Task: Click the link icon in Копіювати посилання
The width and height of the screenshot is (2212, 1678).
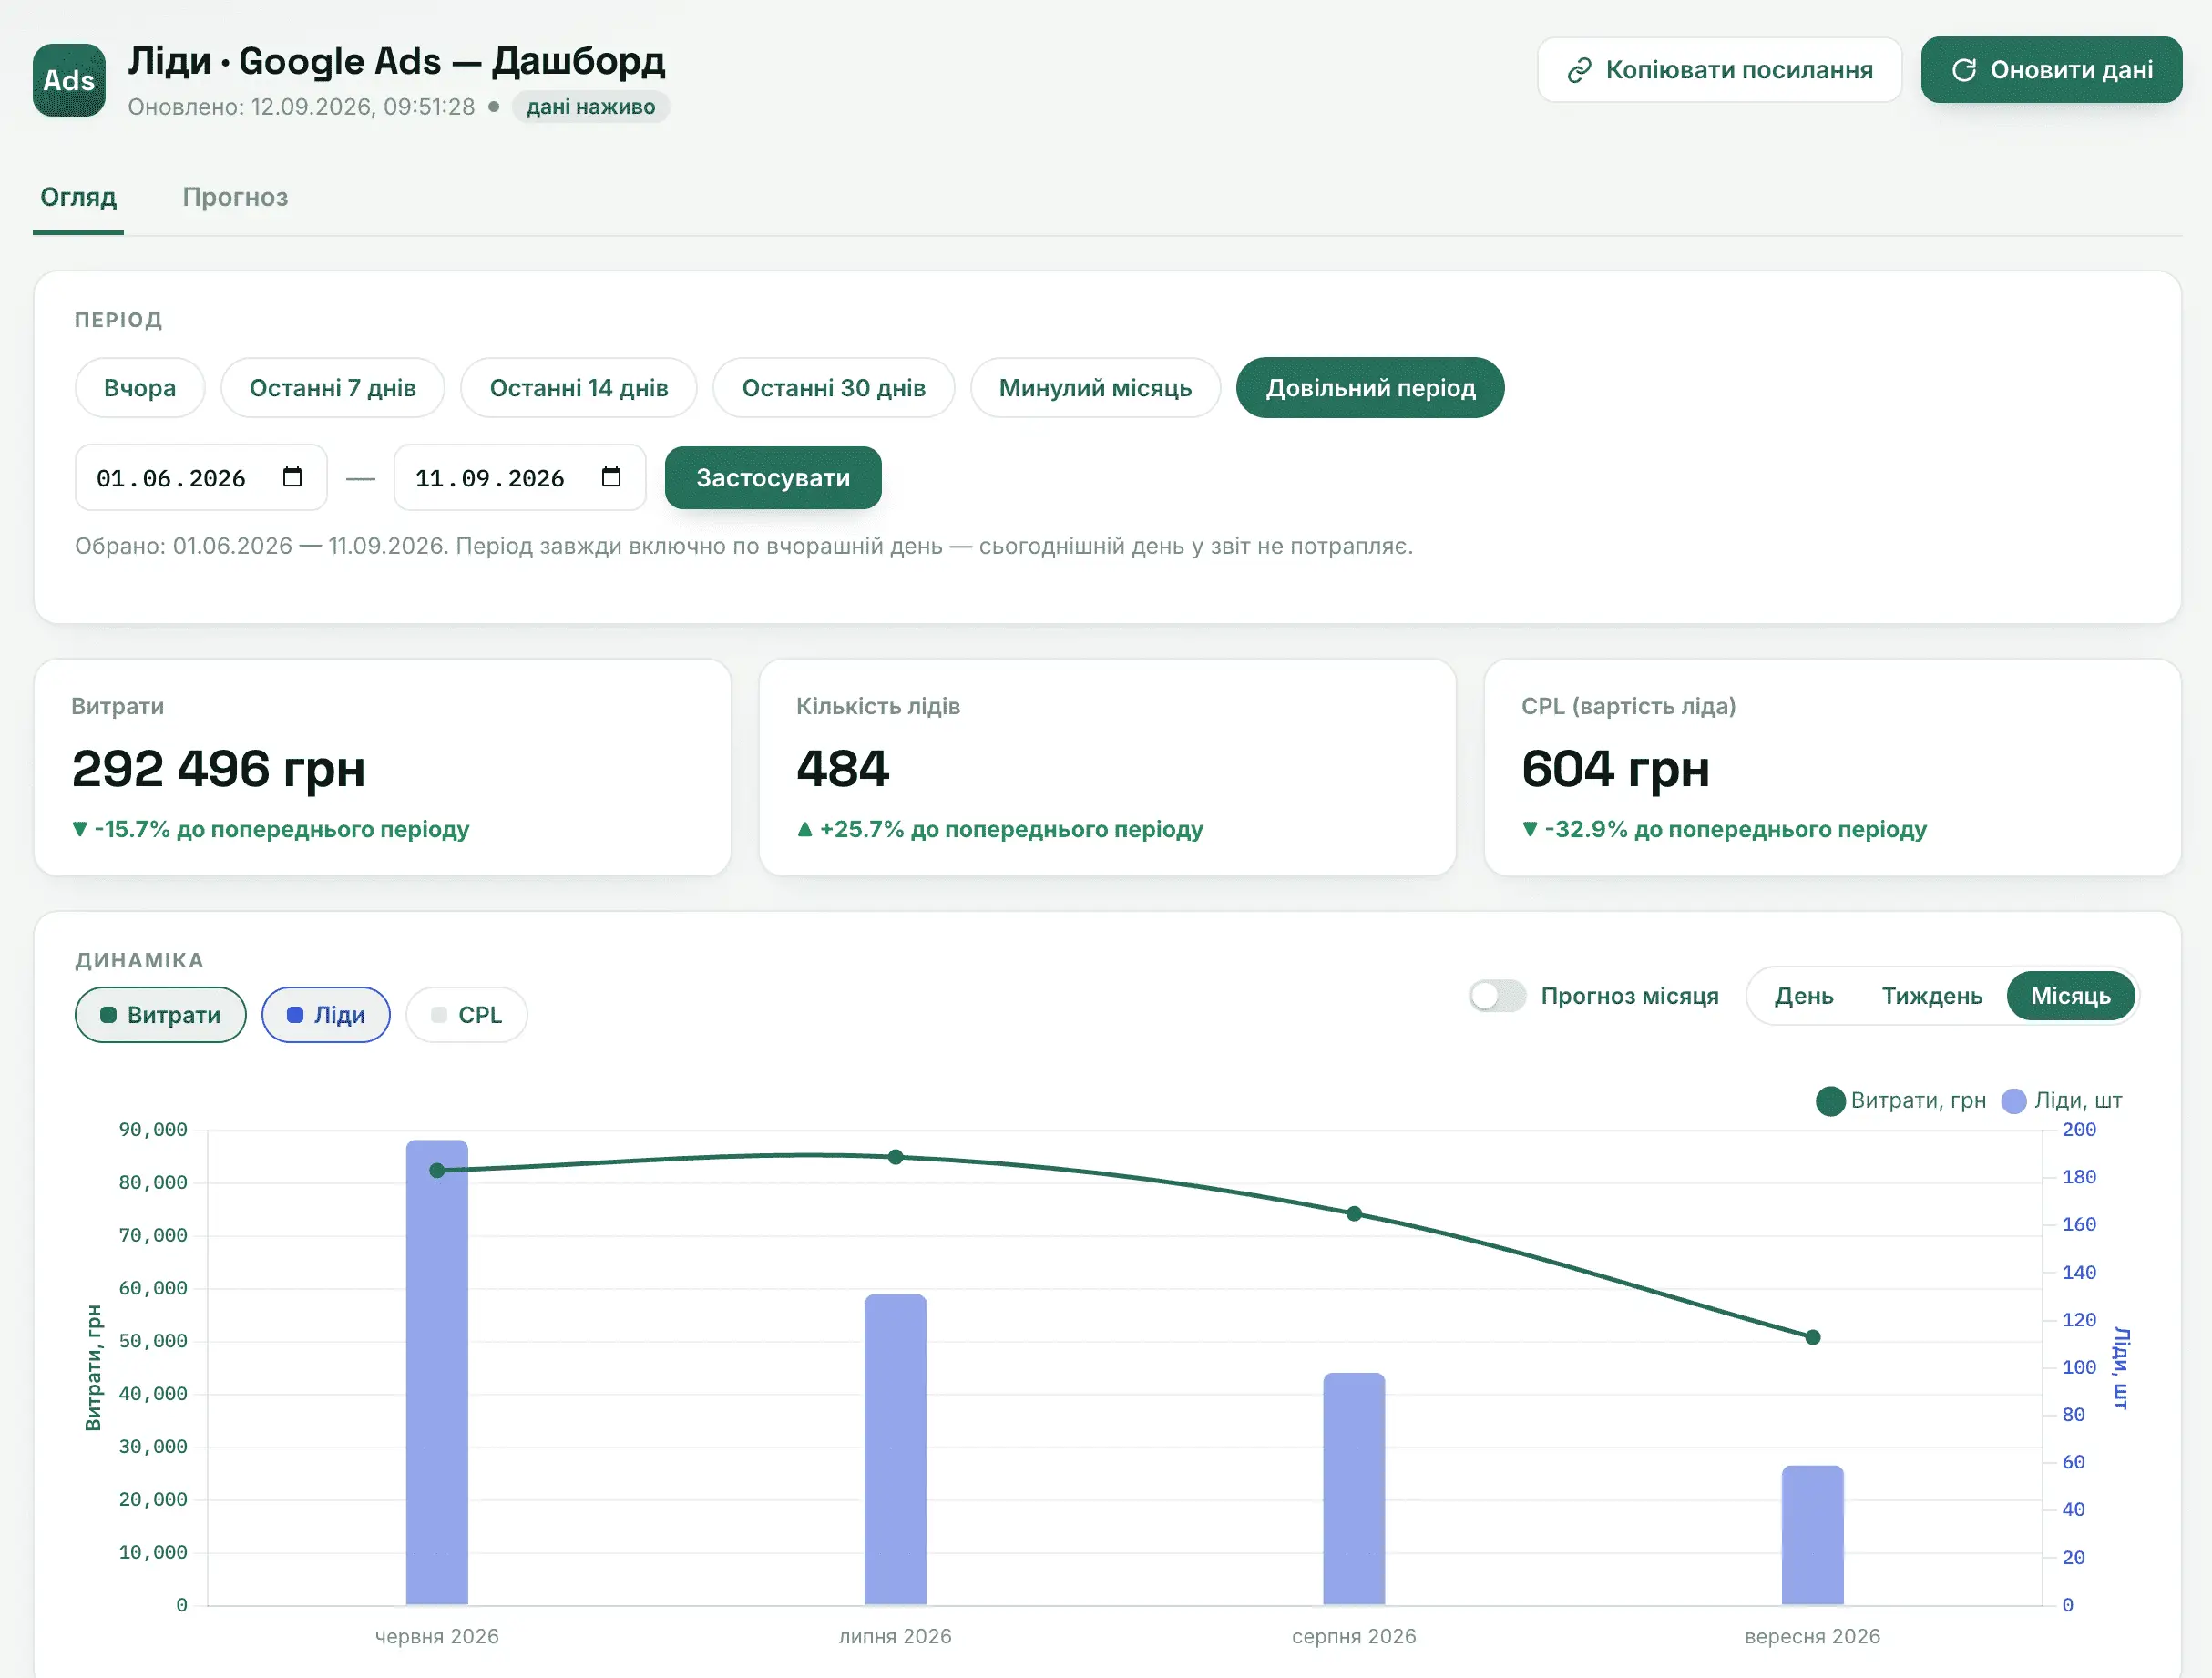Action: point(1579,70)
